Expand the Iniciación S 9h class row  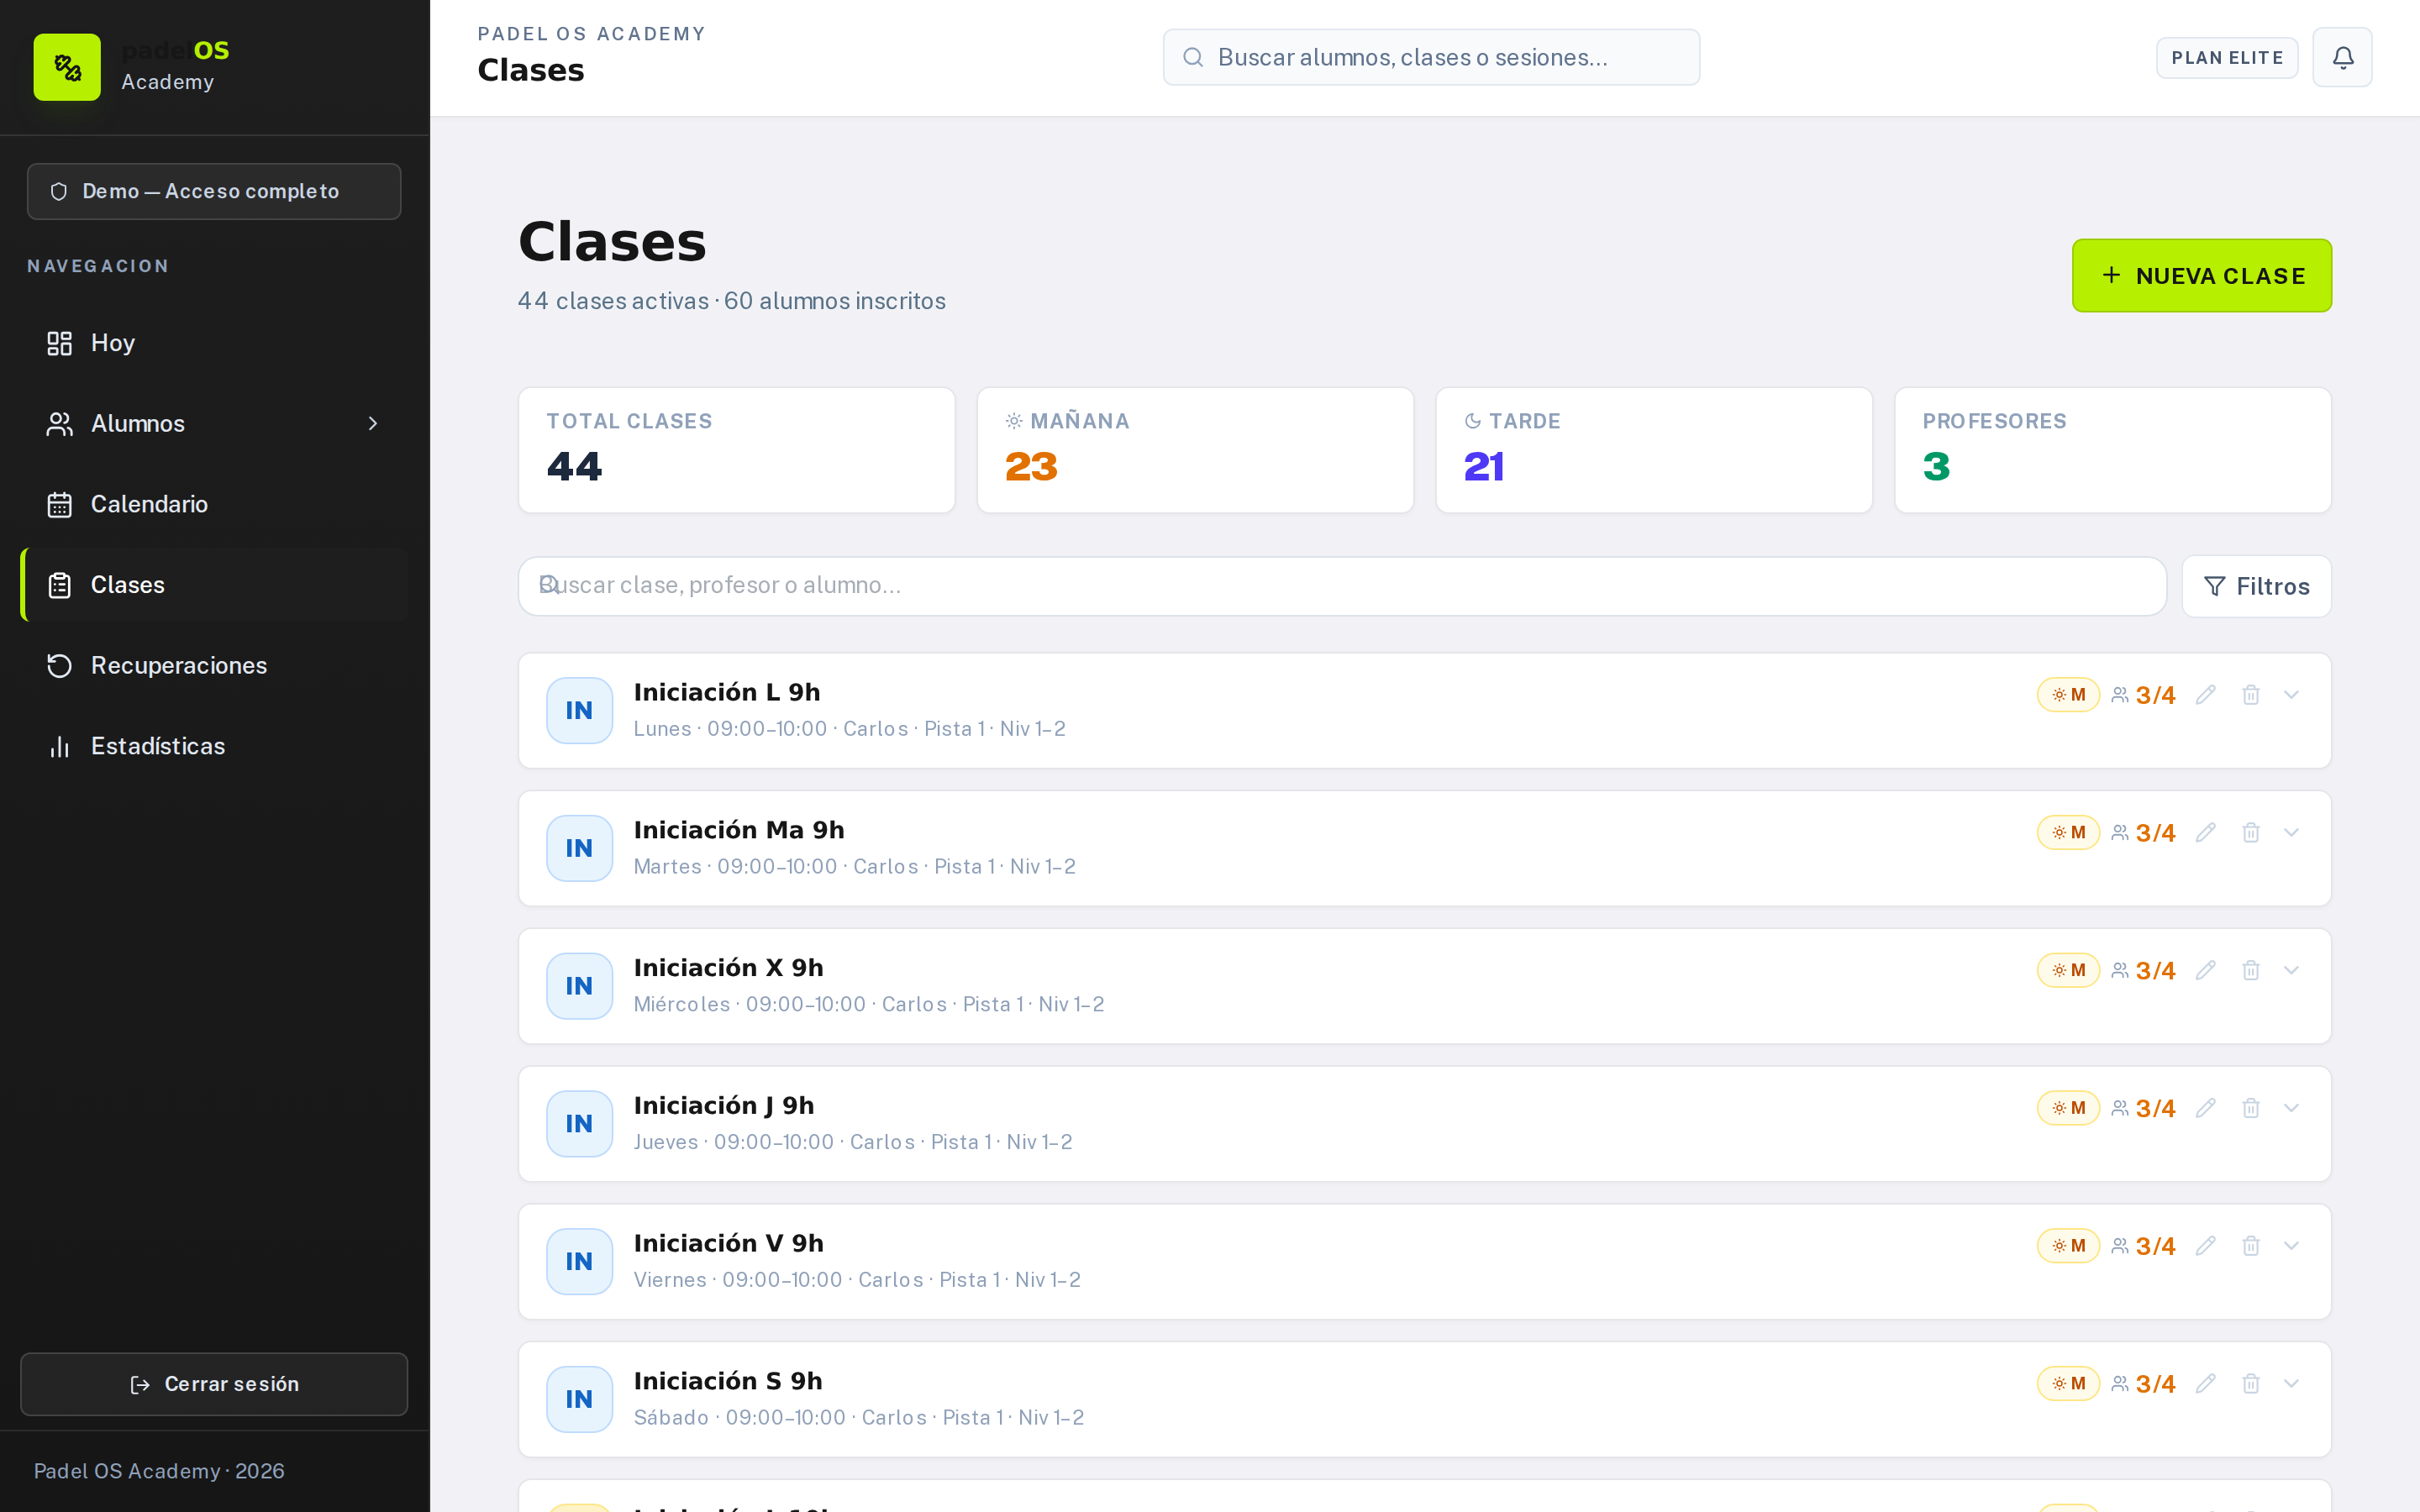tap(2291, 1384)
